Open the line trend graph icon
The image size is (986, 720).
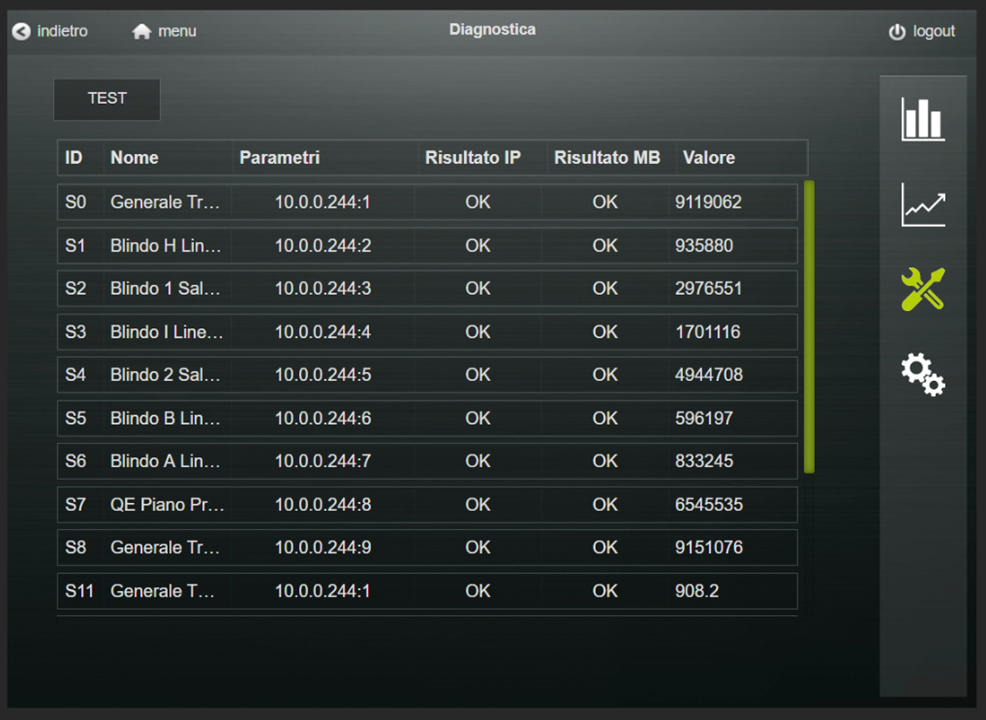(922, 205)
